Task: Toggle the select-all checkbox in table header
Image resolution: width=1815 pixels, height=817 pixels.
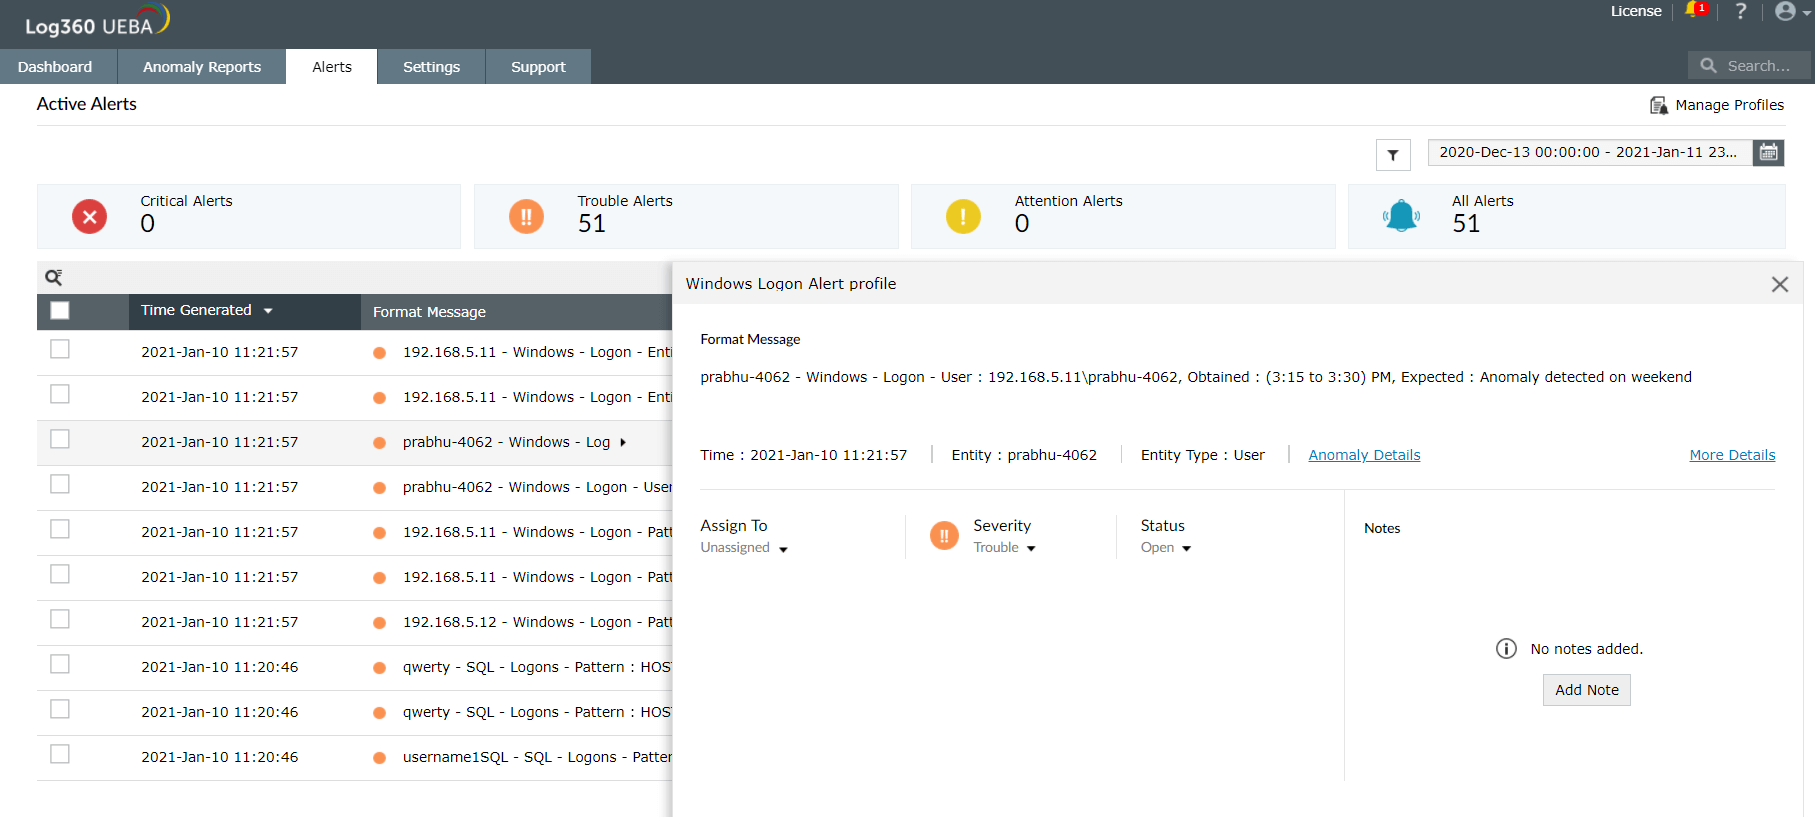Action: point(60,311)
